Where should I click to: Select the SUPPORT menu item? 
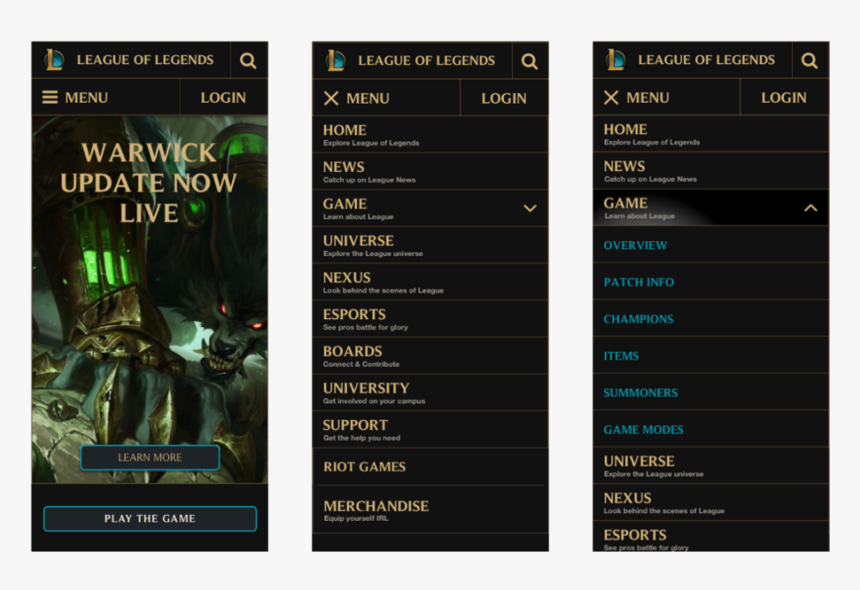(x=430, y=429)
